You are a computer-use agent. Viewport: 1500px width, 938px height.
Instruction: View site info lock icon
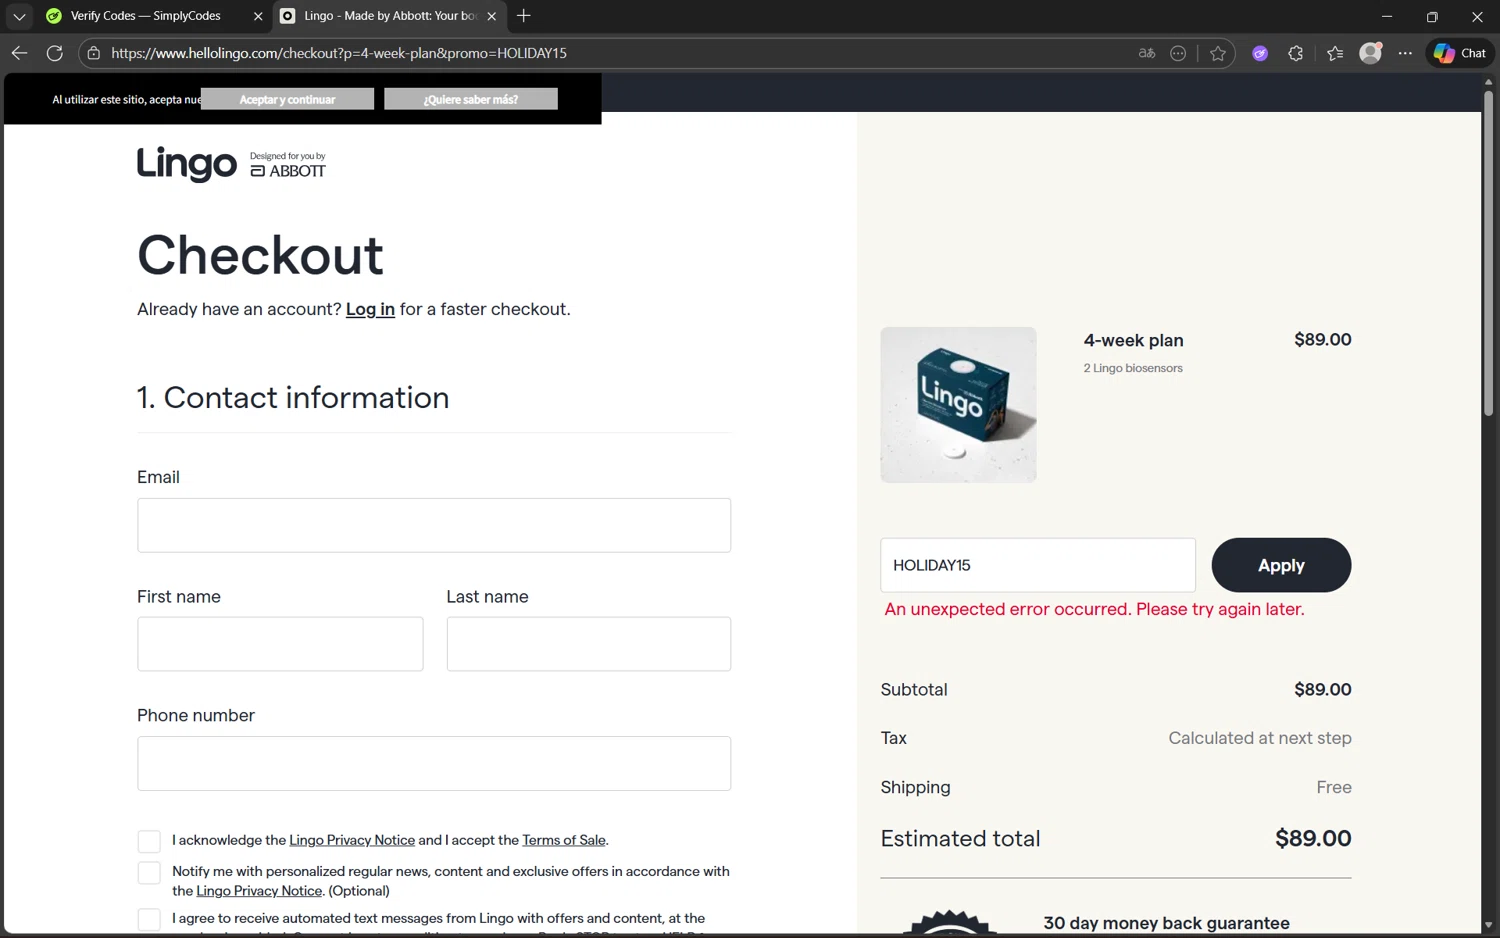94,53
